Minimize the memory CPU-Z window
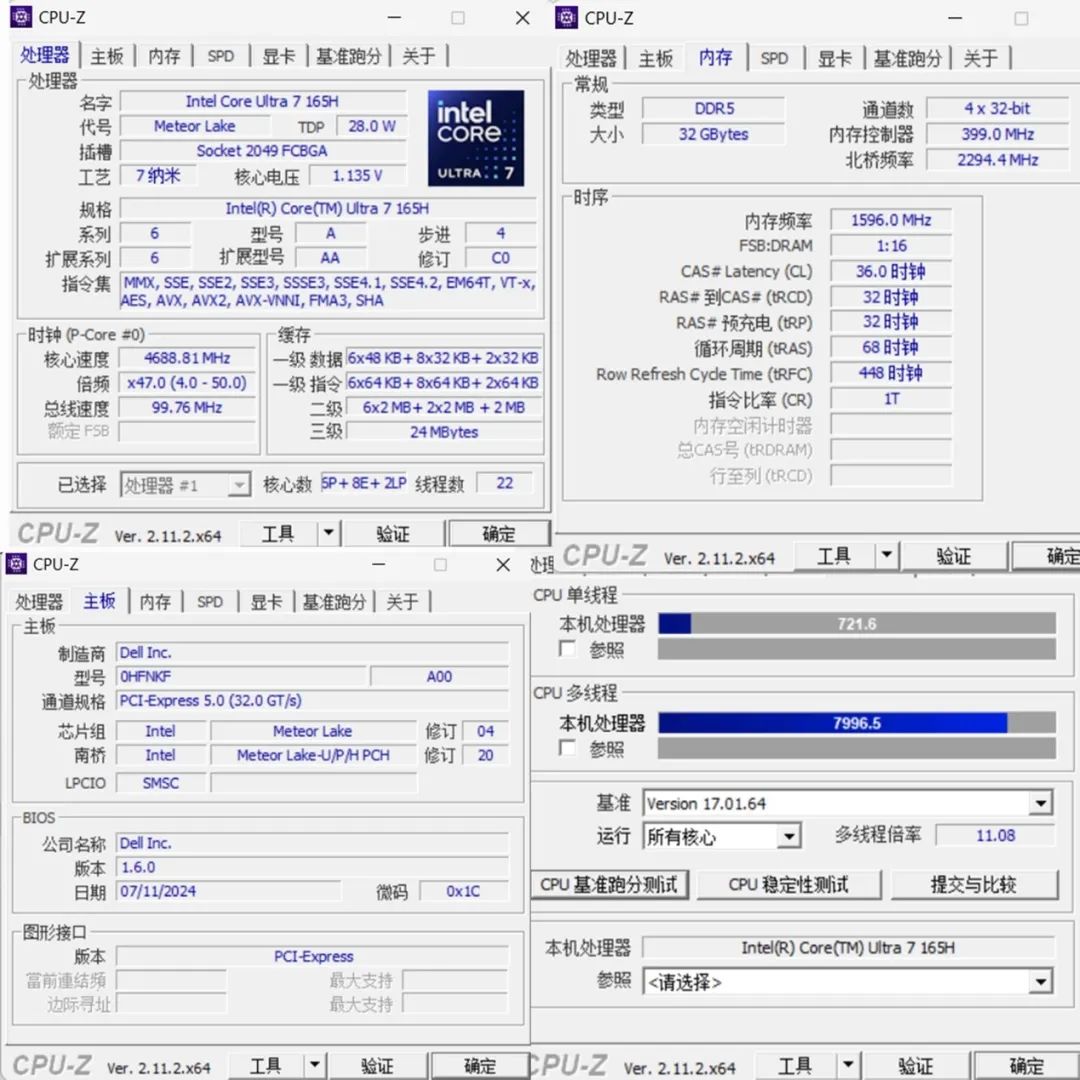The image size is (1080, 1080). pyautogui.click(x=955, y=18)
